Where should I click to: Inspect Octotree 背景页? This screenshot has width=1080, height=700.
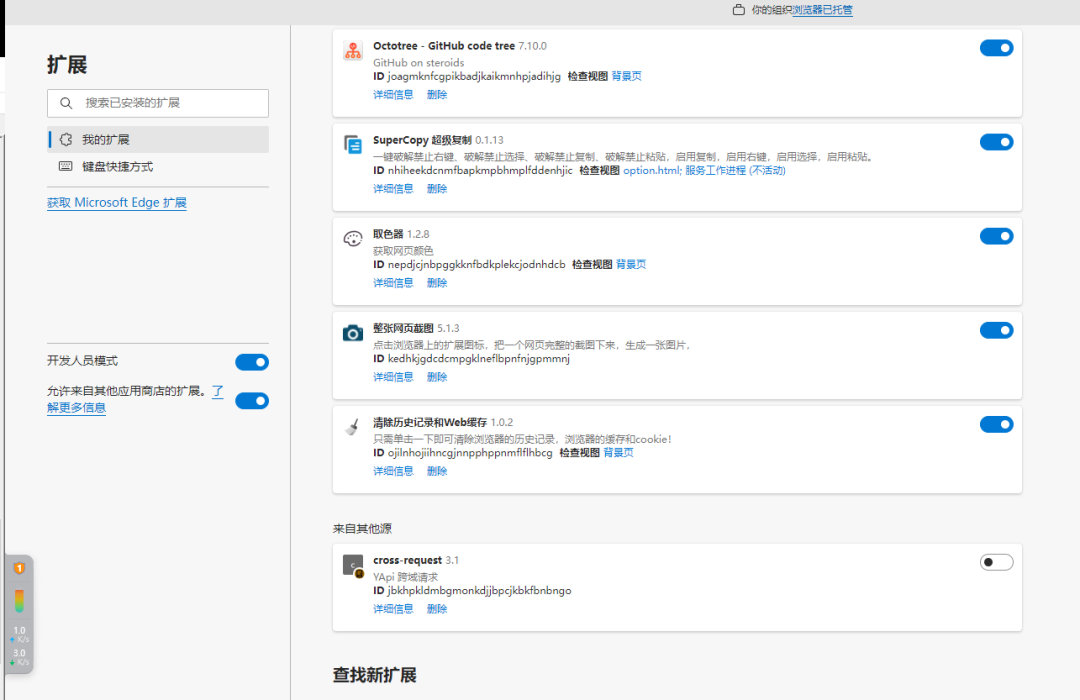click(x=626, y=76)
